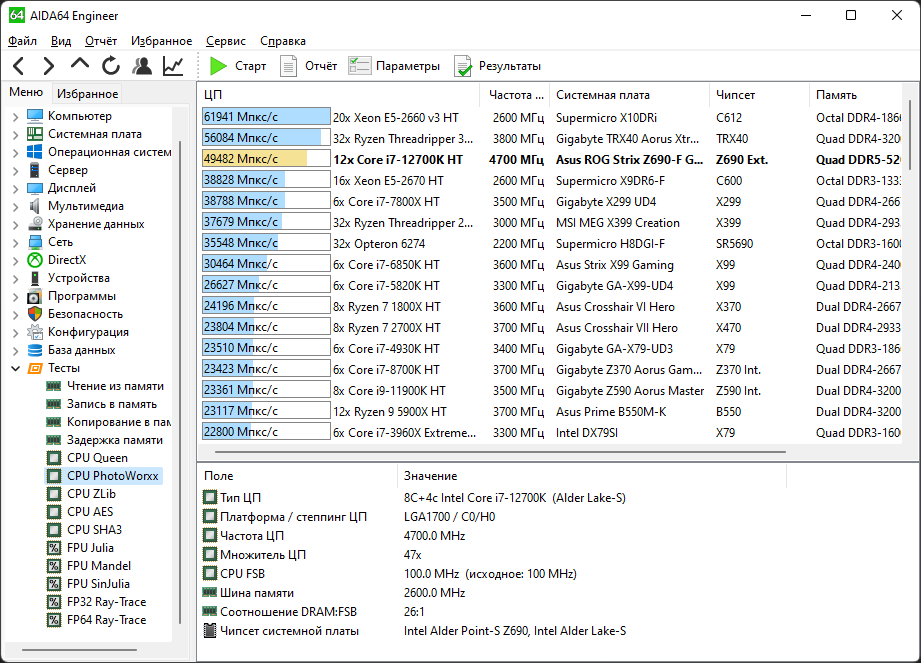
Task: Select the Хранение данных disk icon
Action: (x=35, y=224)
